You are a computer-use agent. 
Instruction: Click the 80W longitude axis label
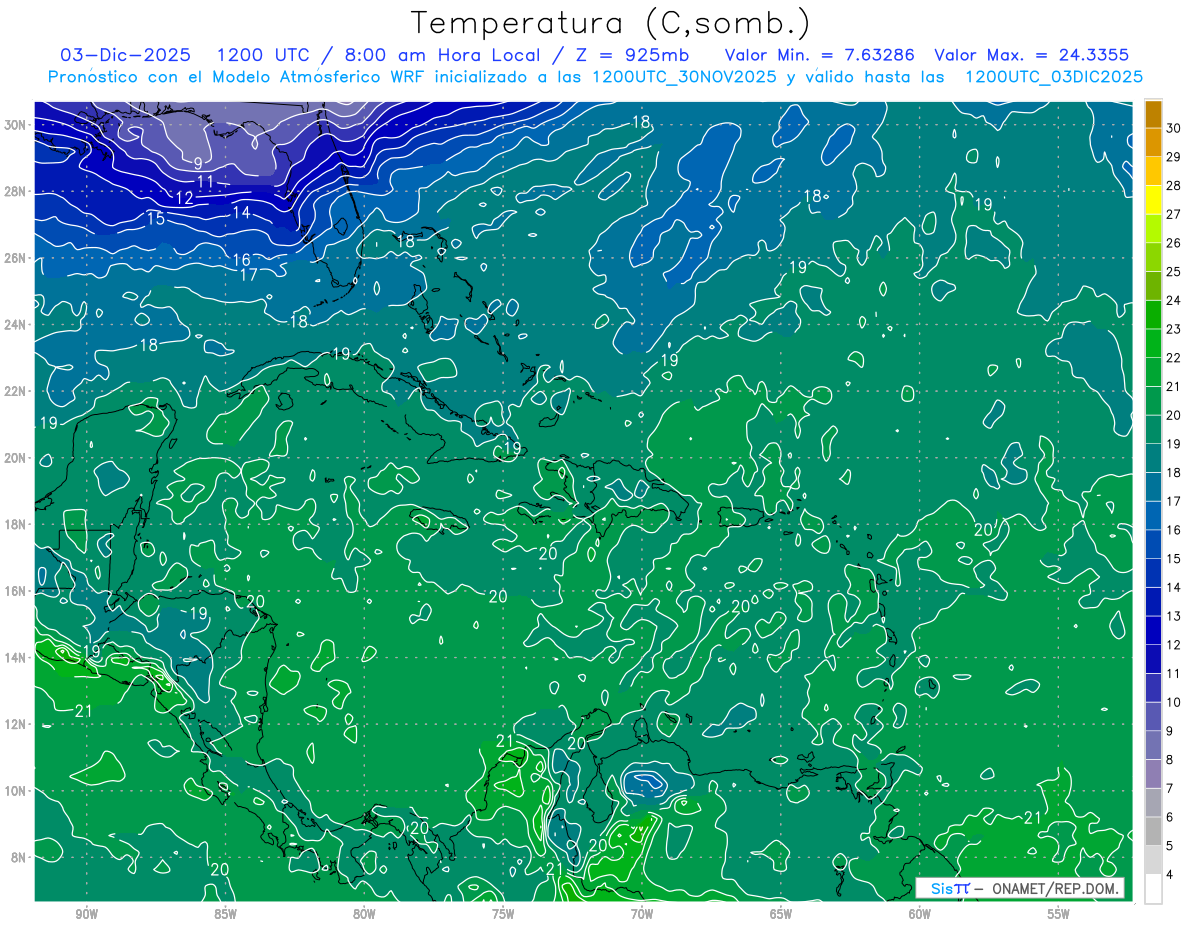(364, 914)
